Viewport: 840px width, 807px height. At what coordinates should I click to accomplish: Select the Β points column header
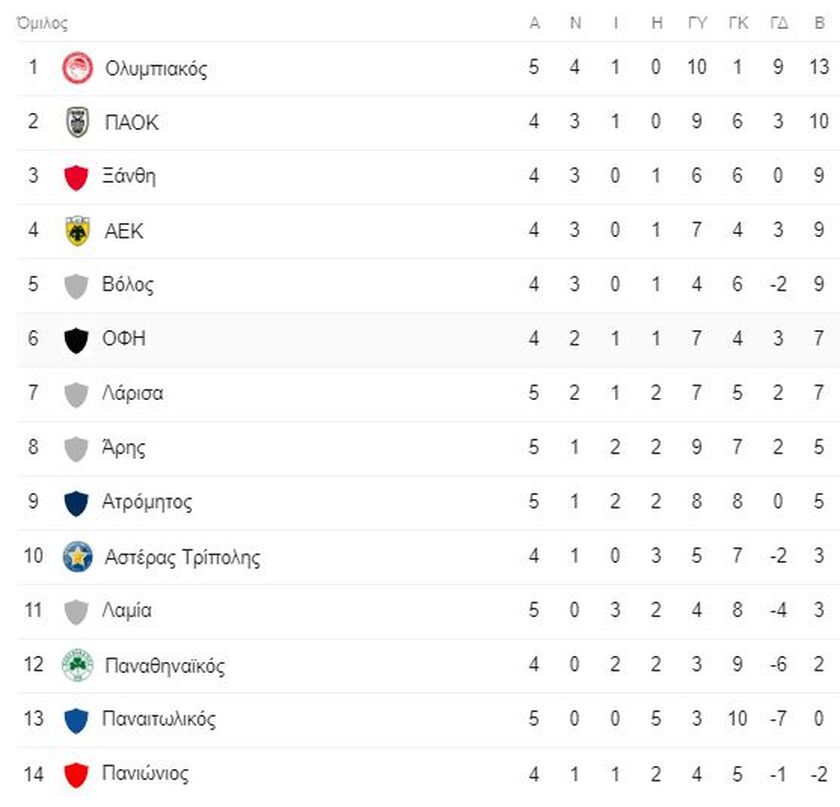[819, 23]
